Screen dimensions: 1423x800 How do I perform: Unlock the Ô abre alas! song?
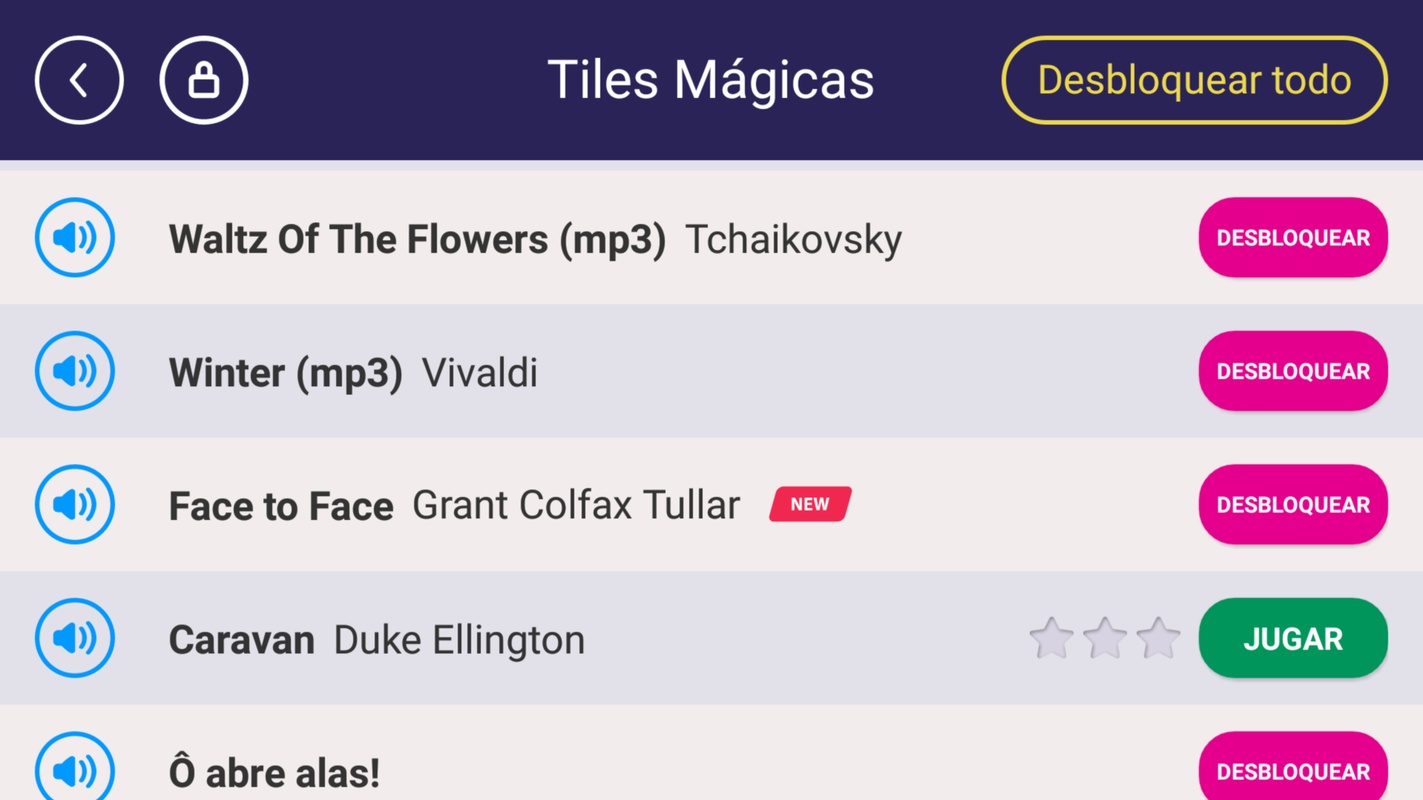coord(1292,770)
